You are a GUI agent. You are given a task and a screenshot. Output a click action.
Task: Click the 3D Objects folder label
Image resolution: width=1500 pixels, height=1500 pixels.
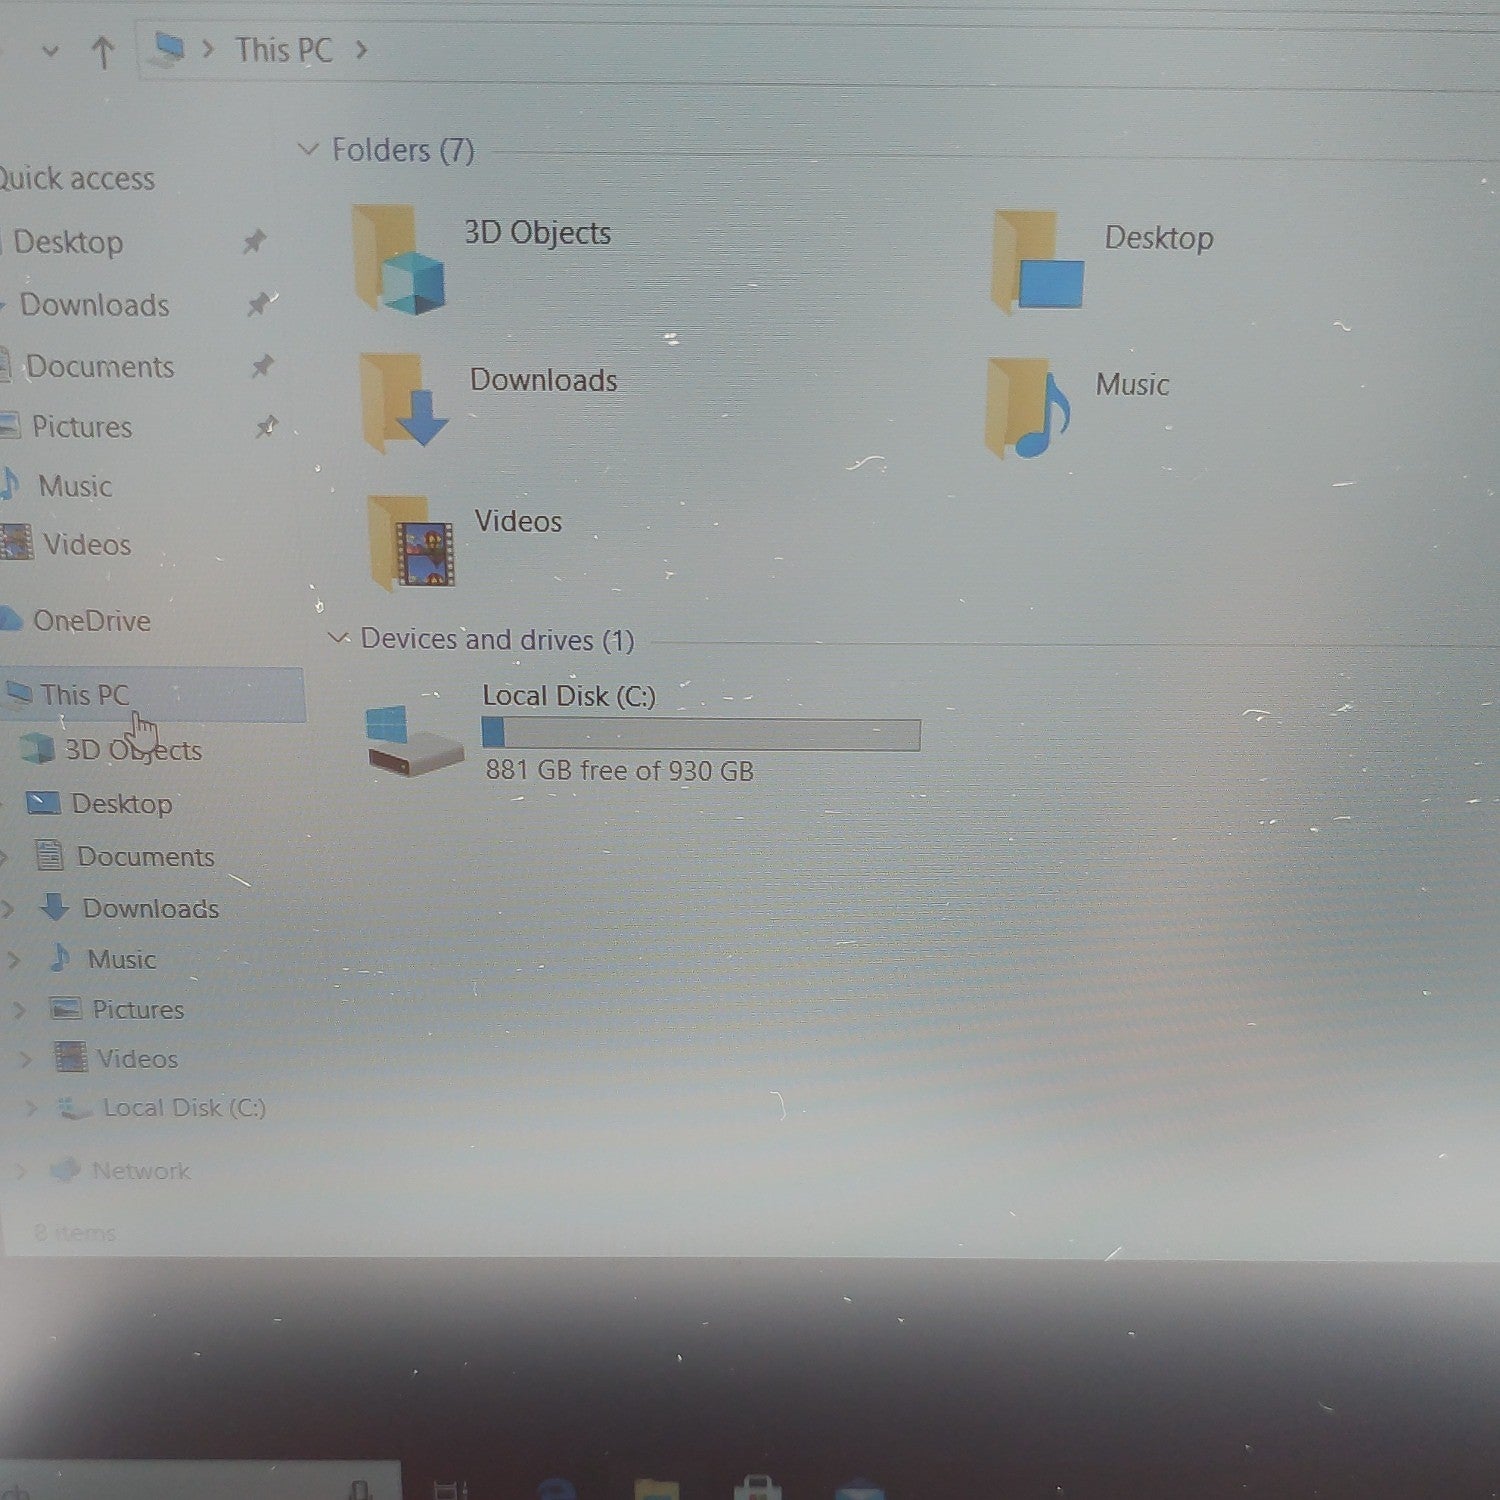(x=537, y=233)
